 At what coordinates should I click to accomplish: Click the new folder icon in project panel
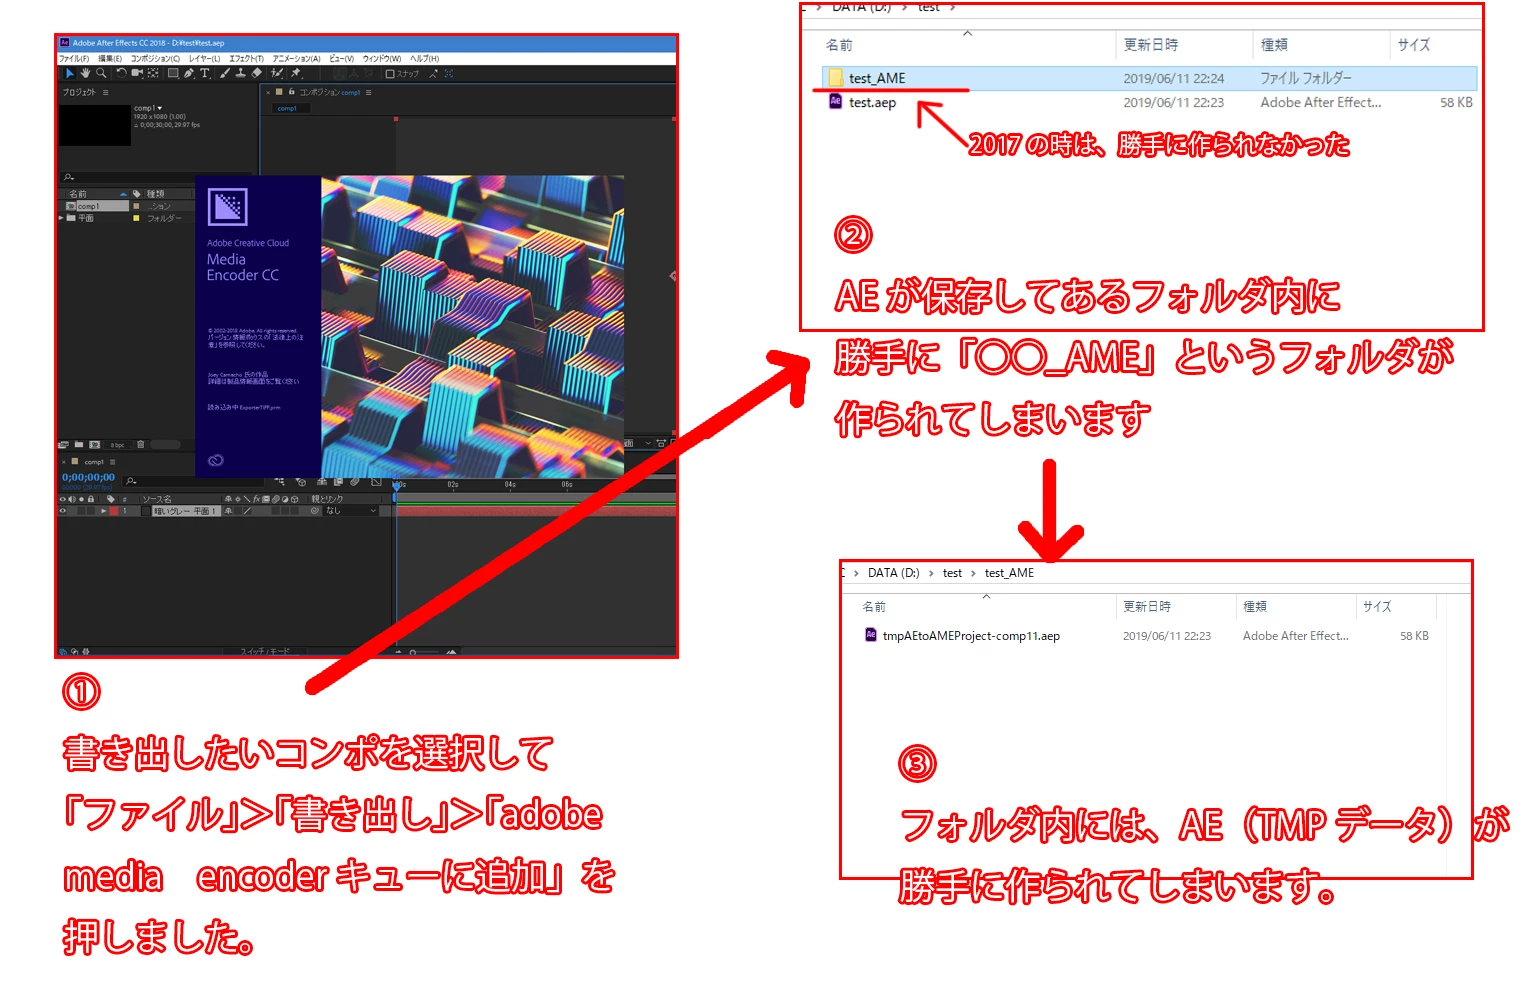coord(79,445)
